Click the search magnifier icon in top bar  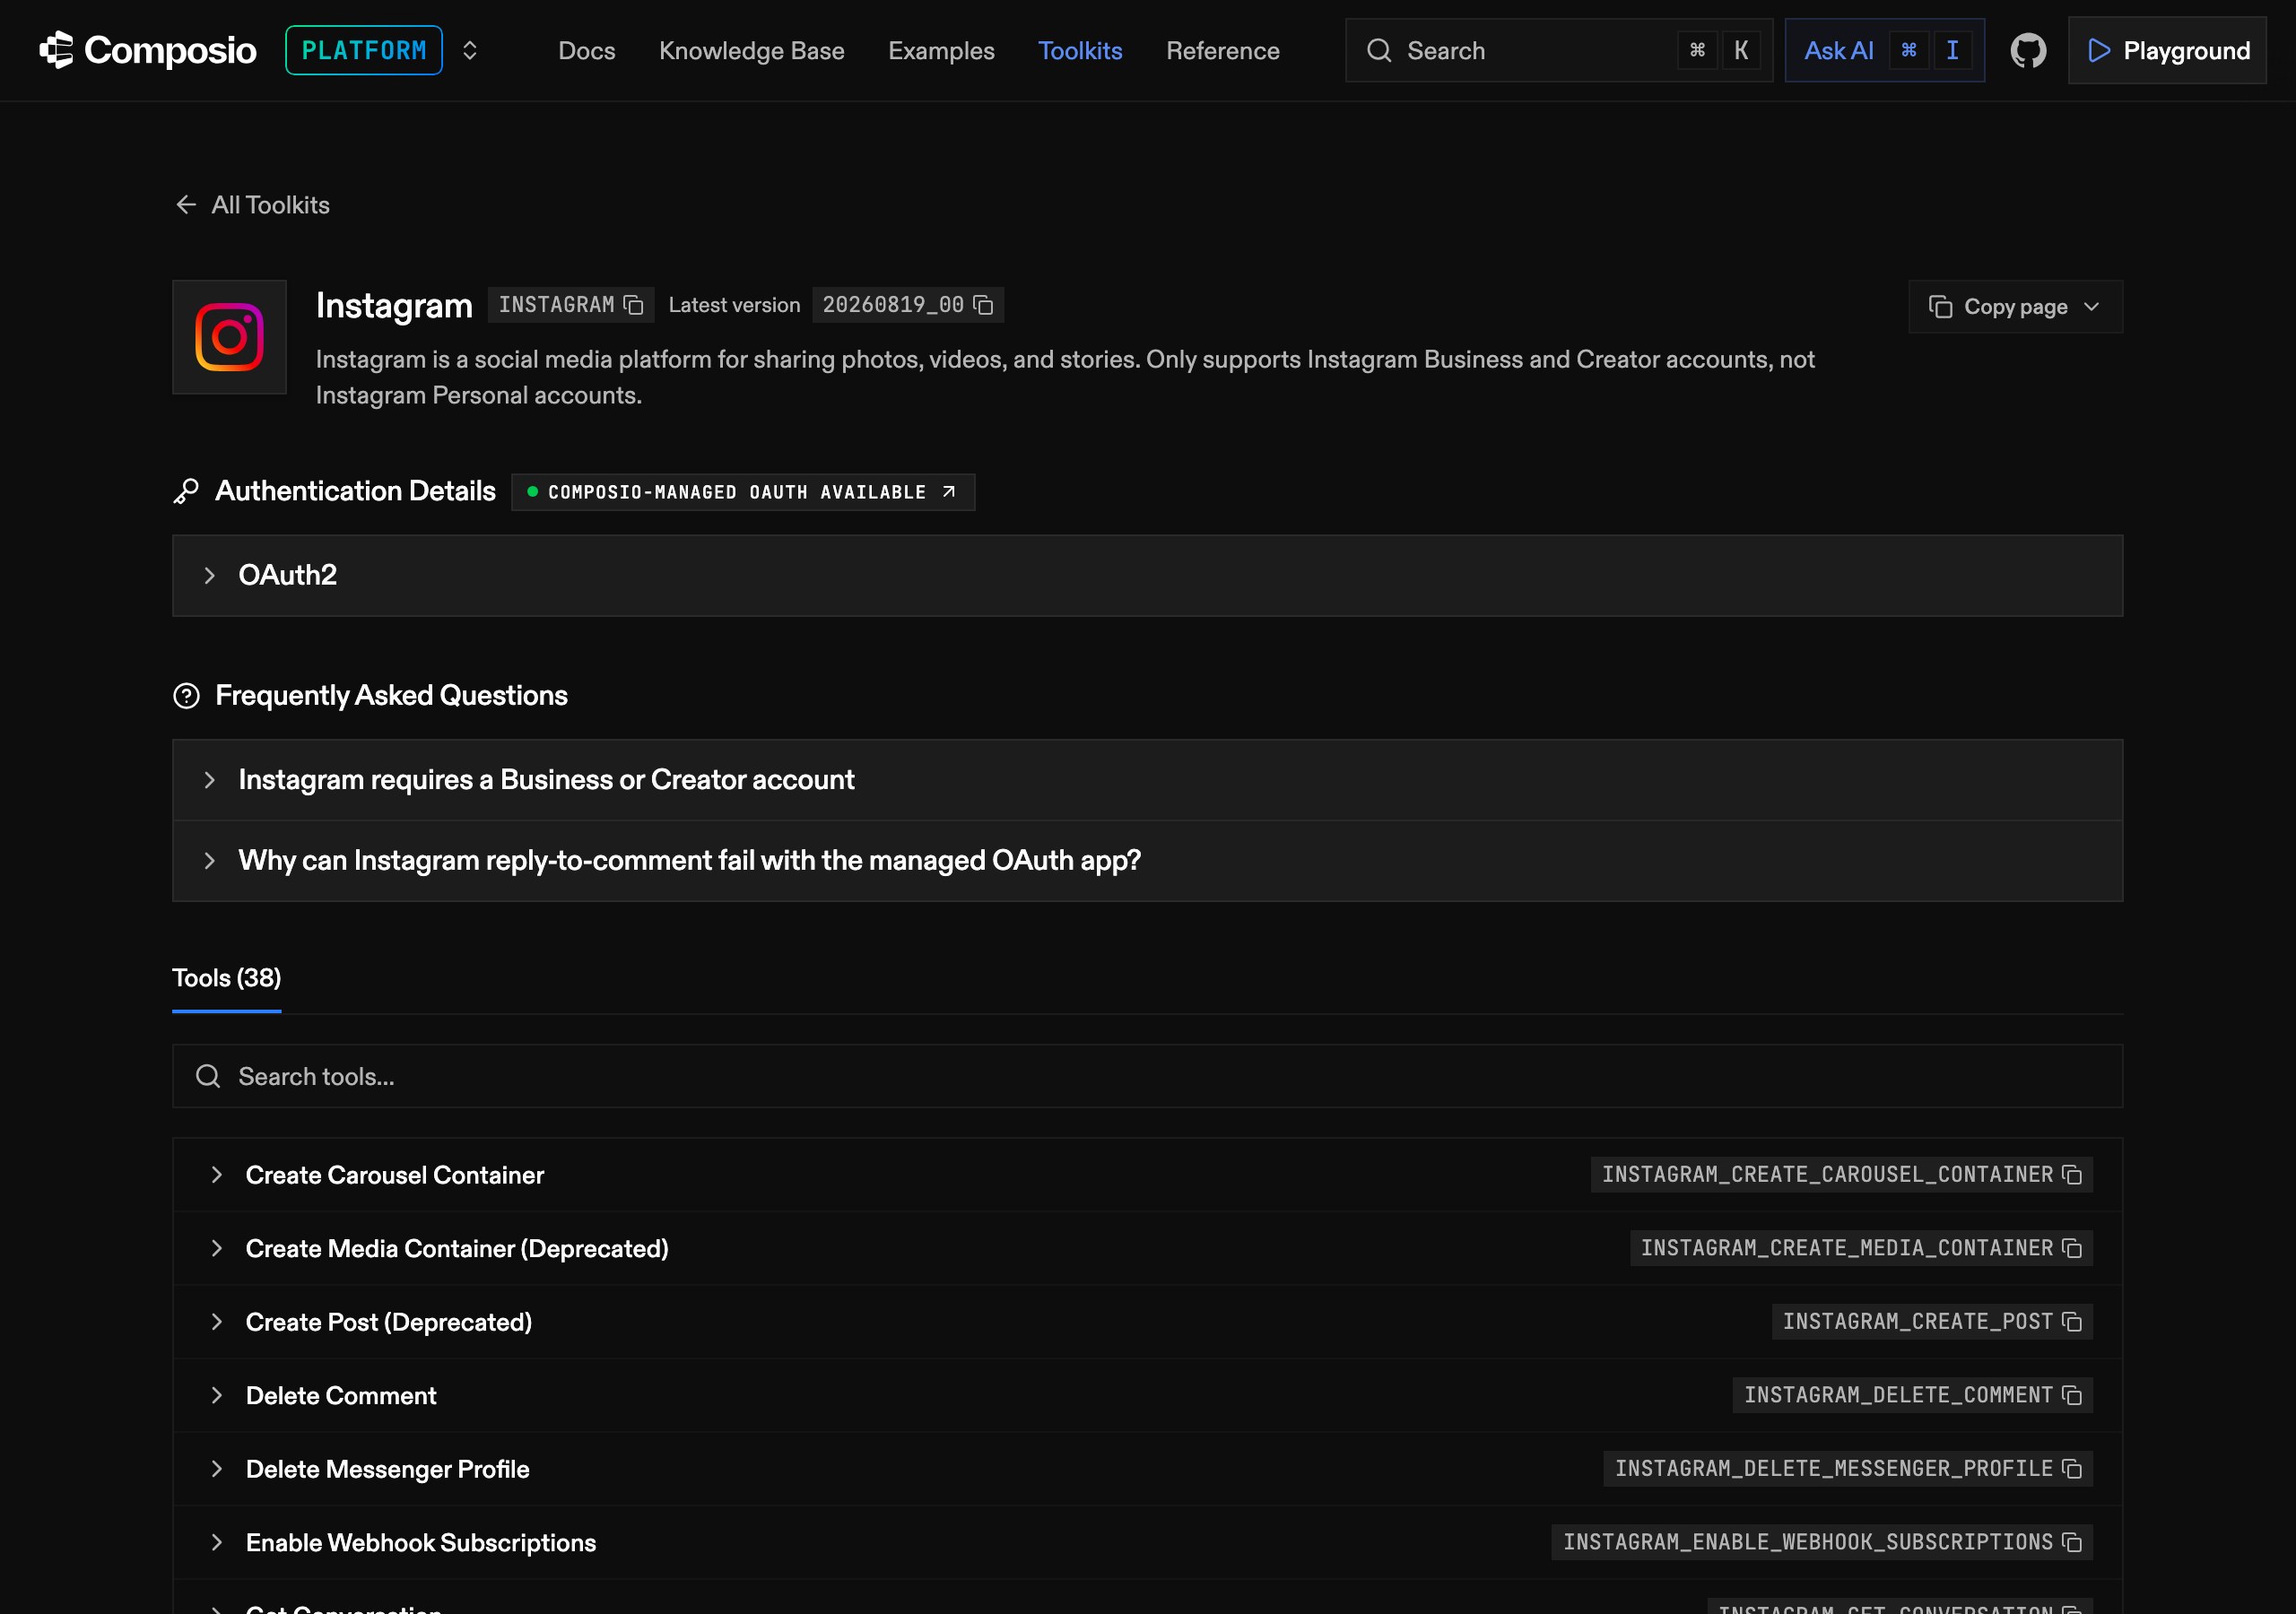click(1379, 50)
